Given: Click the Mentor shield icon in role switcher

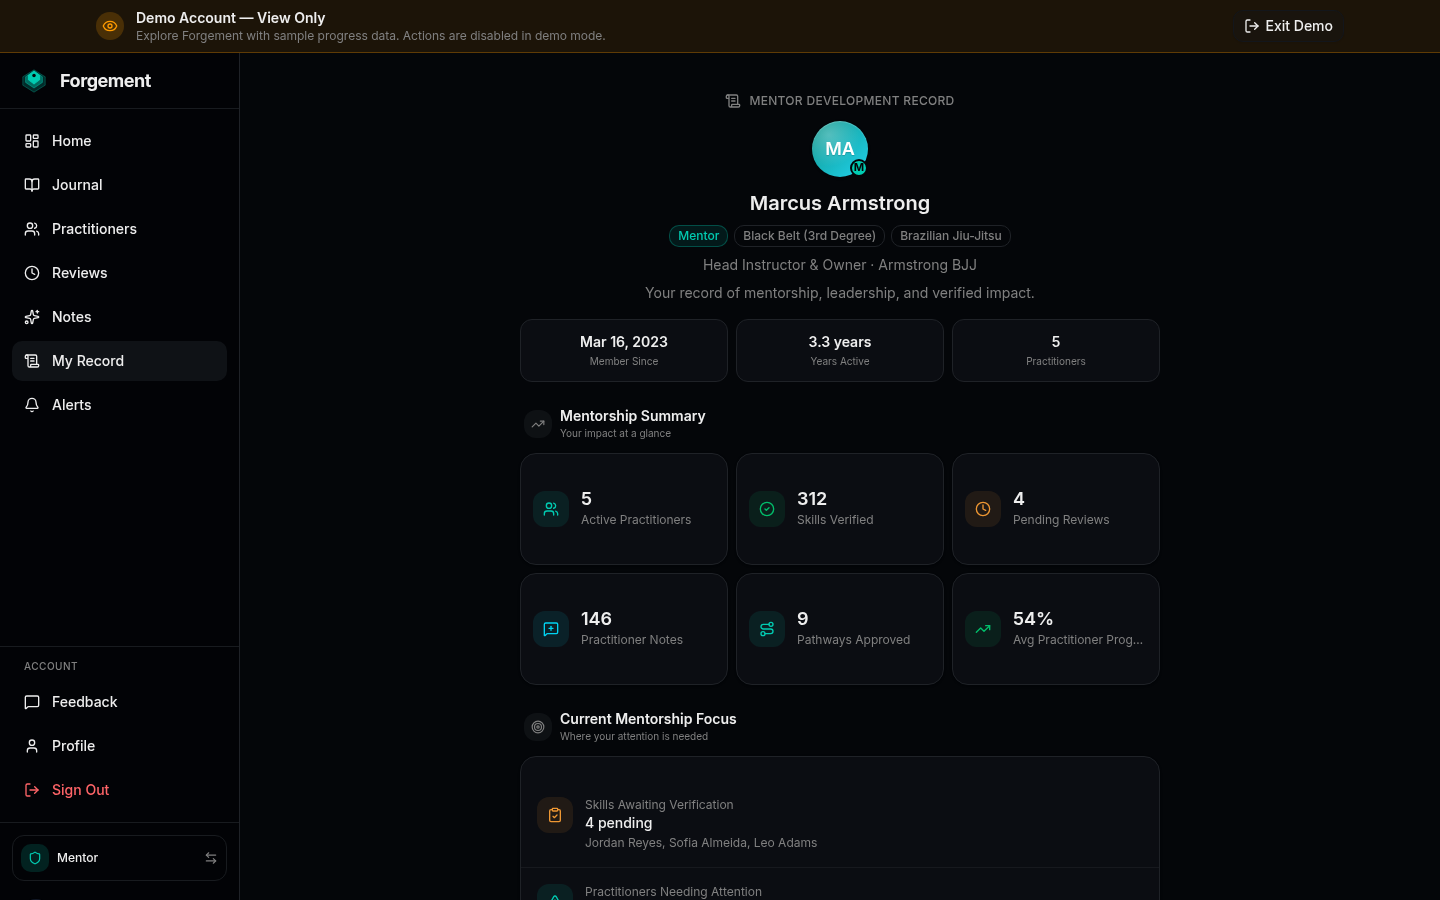Looking at the screenshot, I should click(x=35, y=858).
